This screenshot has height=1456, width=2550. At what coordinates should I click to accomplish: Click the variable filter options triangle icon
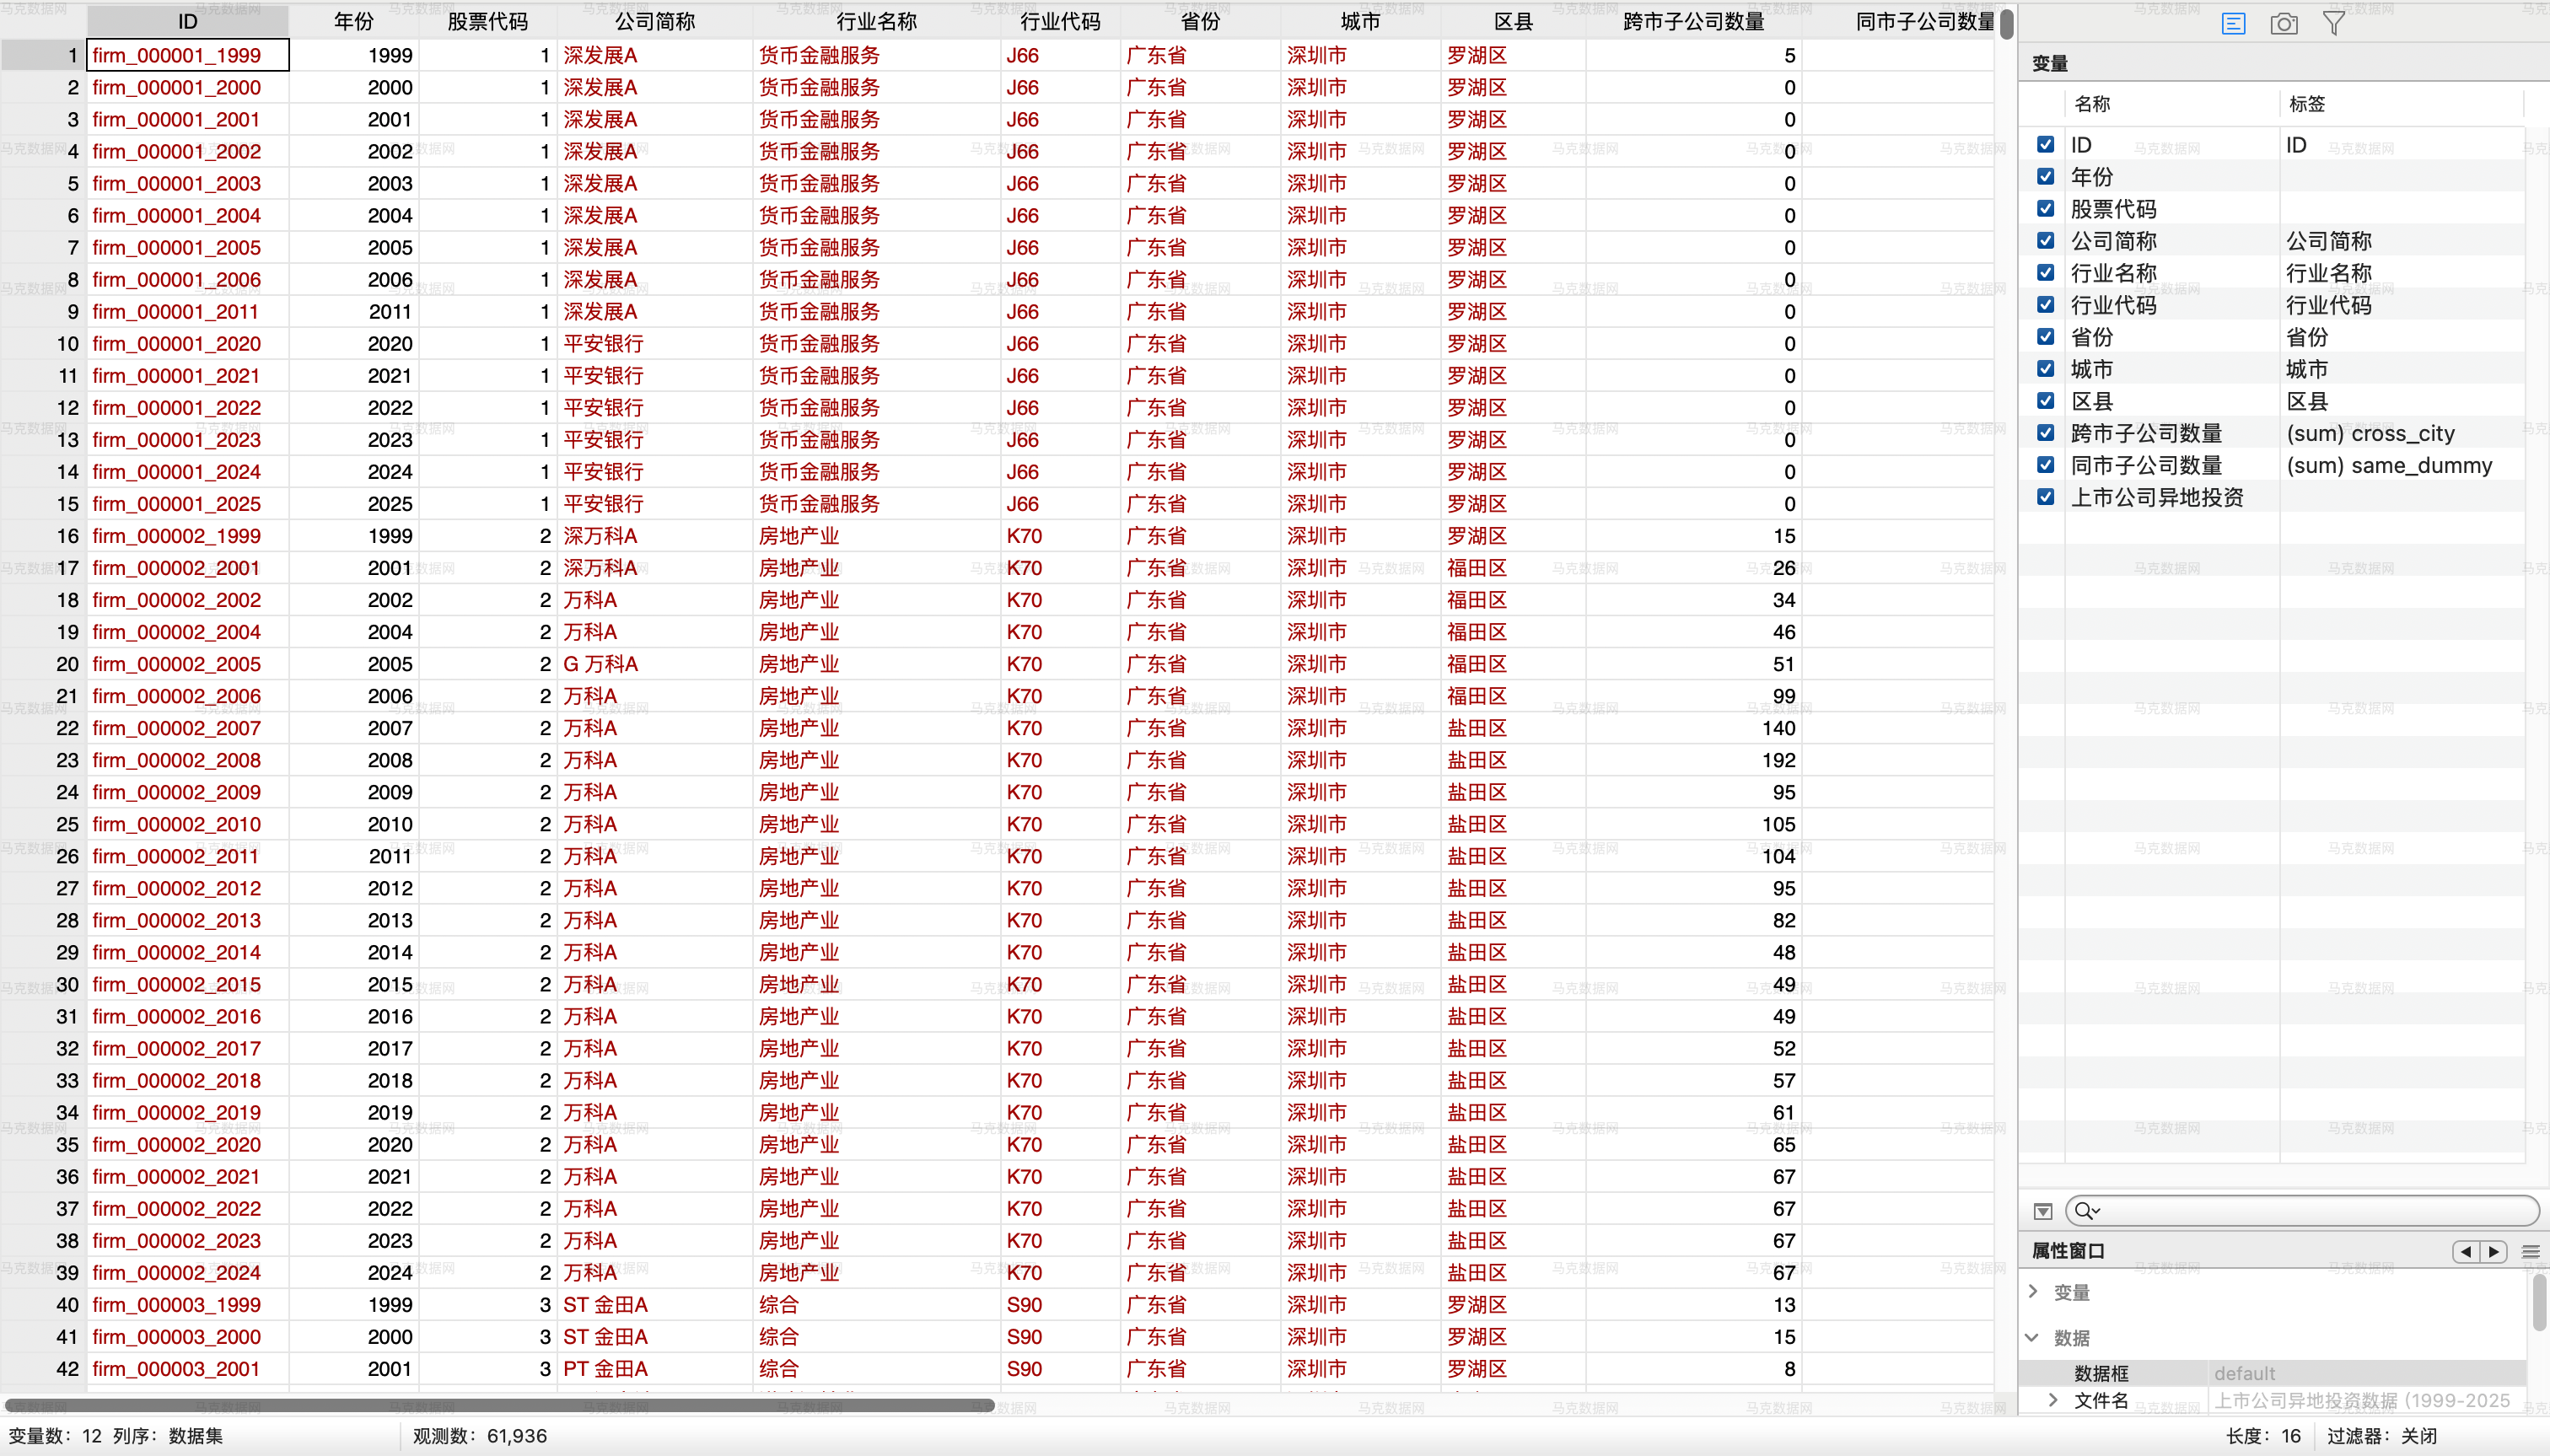pos(2043,1211)
